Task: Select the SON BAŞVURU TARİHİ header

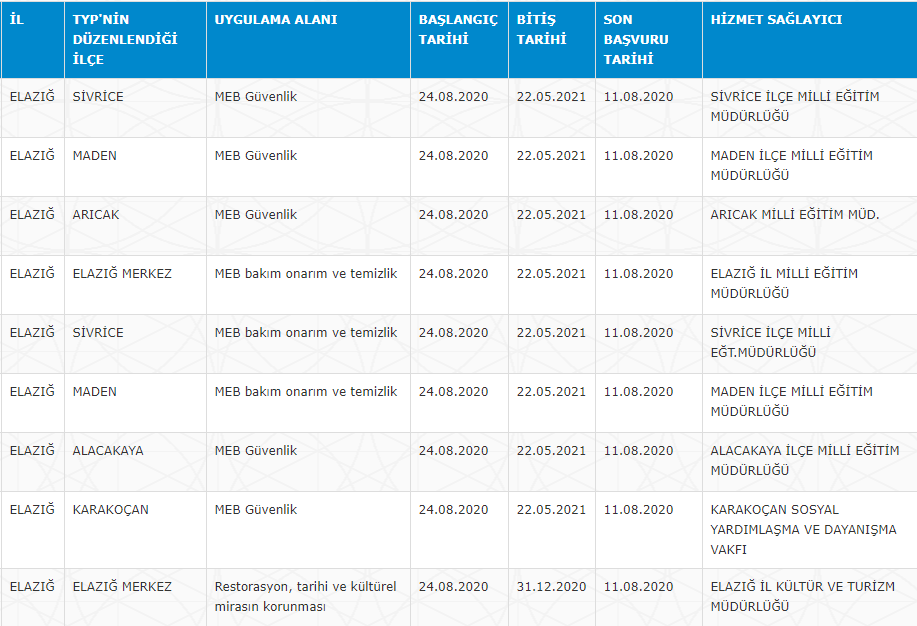Action: (x=636, y=40)
